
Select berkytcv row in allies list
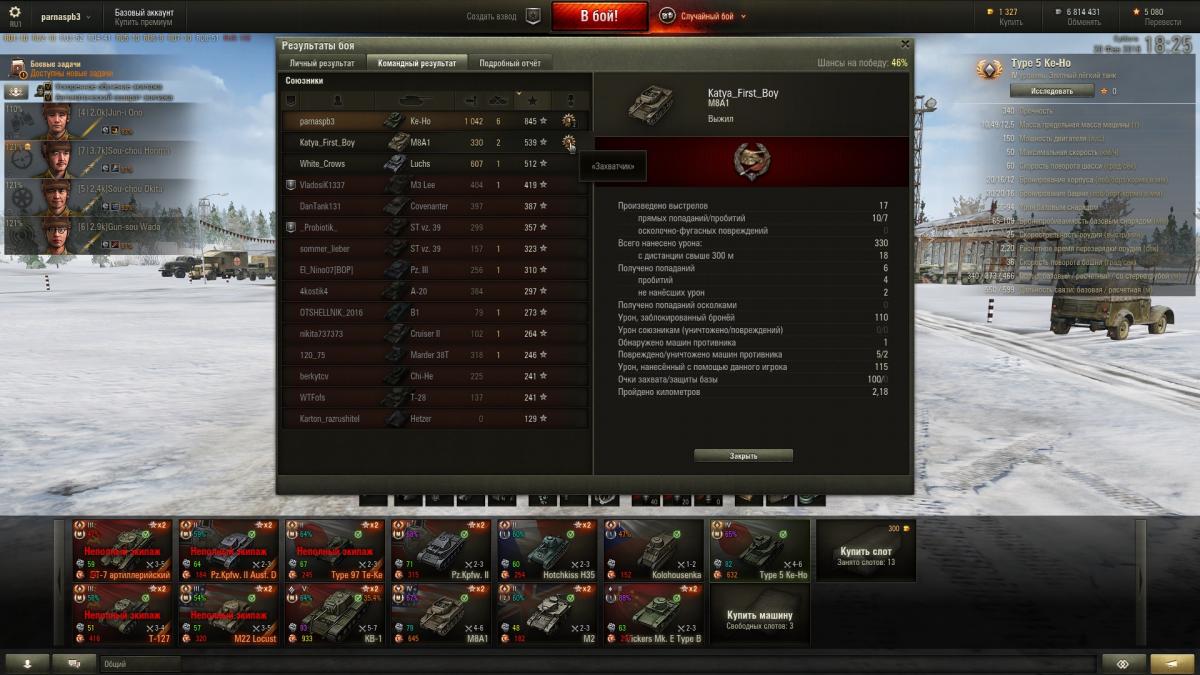pos(436,376)
